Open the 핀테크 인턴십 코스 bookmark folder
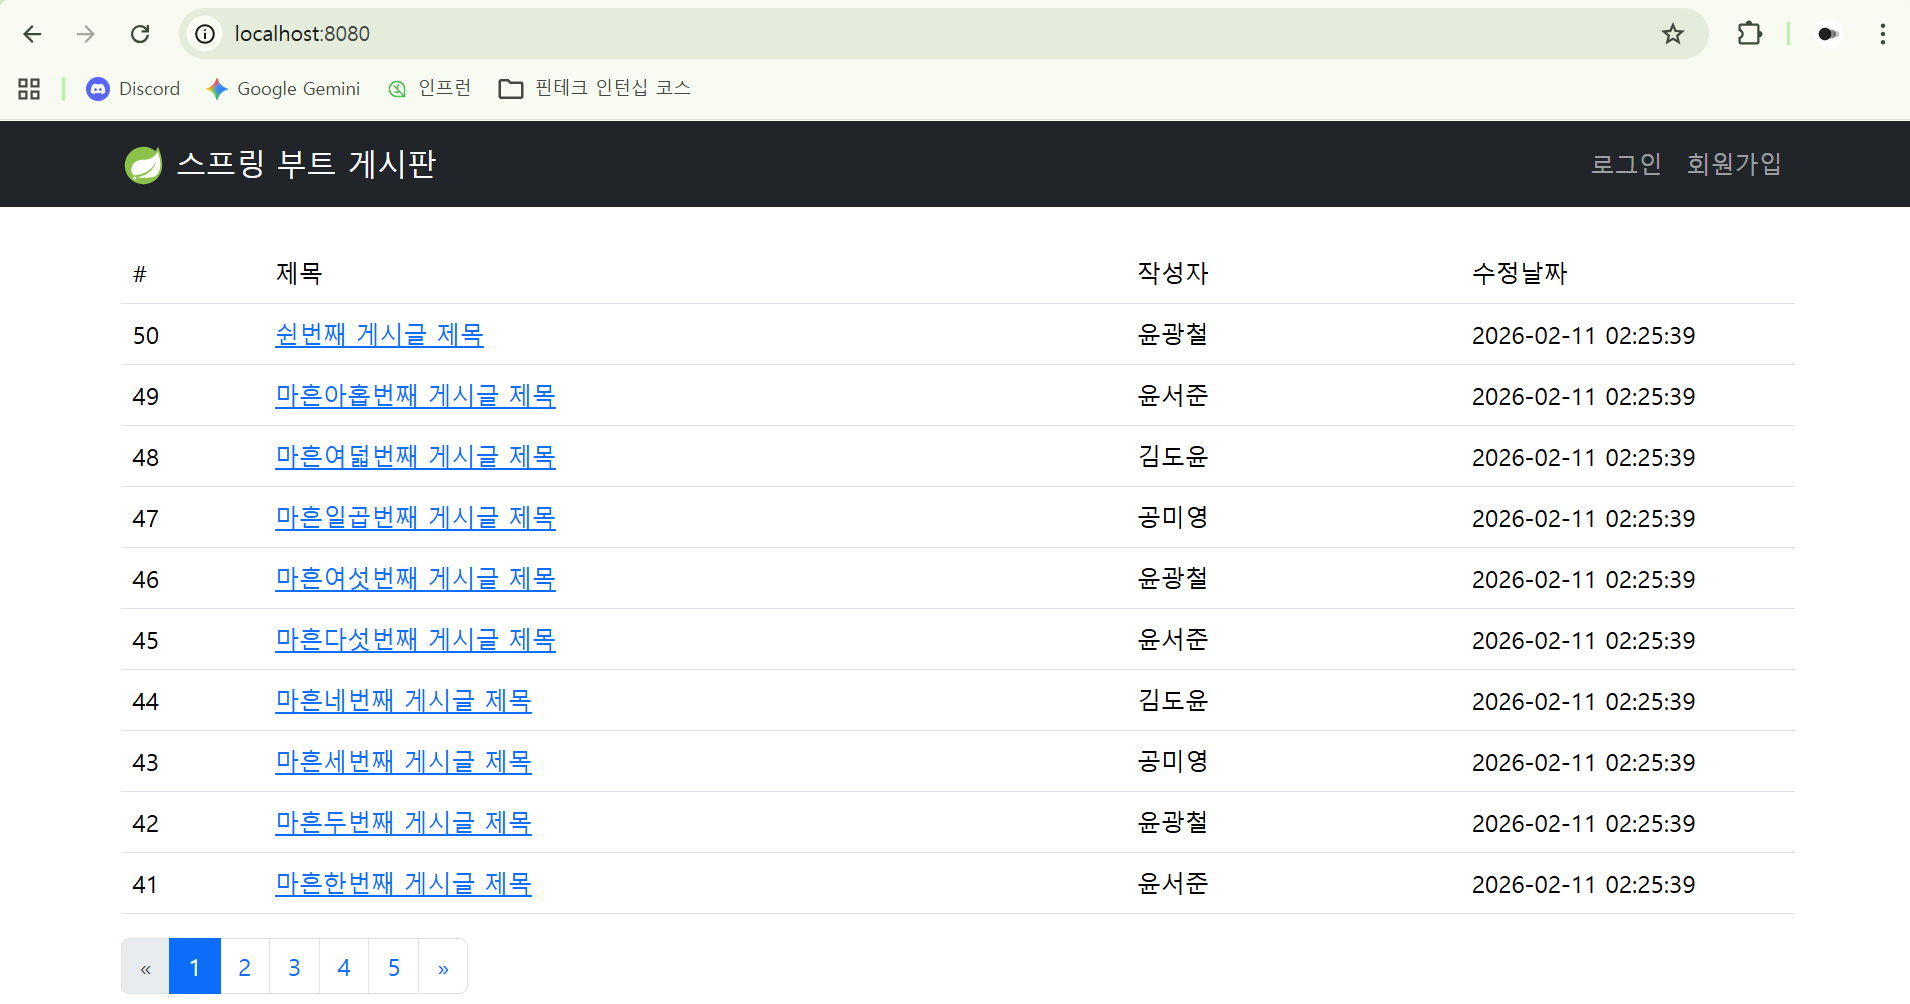The image size is (1910, 1004). (x=595, y=89)
